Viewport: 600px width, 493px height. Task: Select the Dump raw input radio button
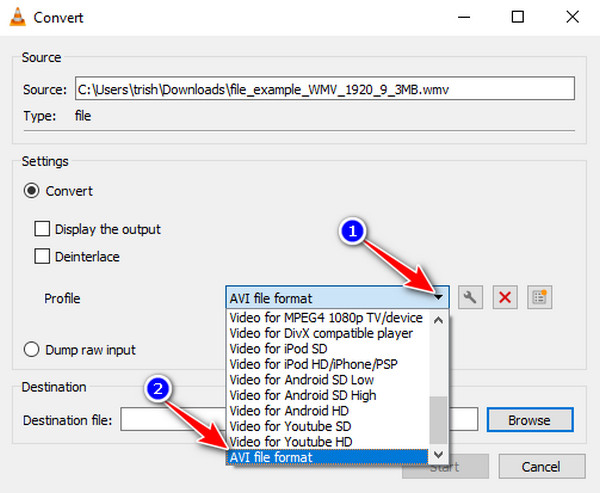31,349
